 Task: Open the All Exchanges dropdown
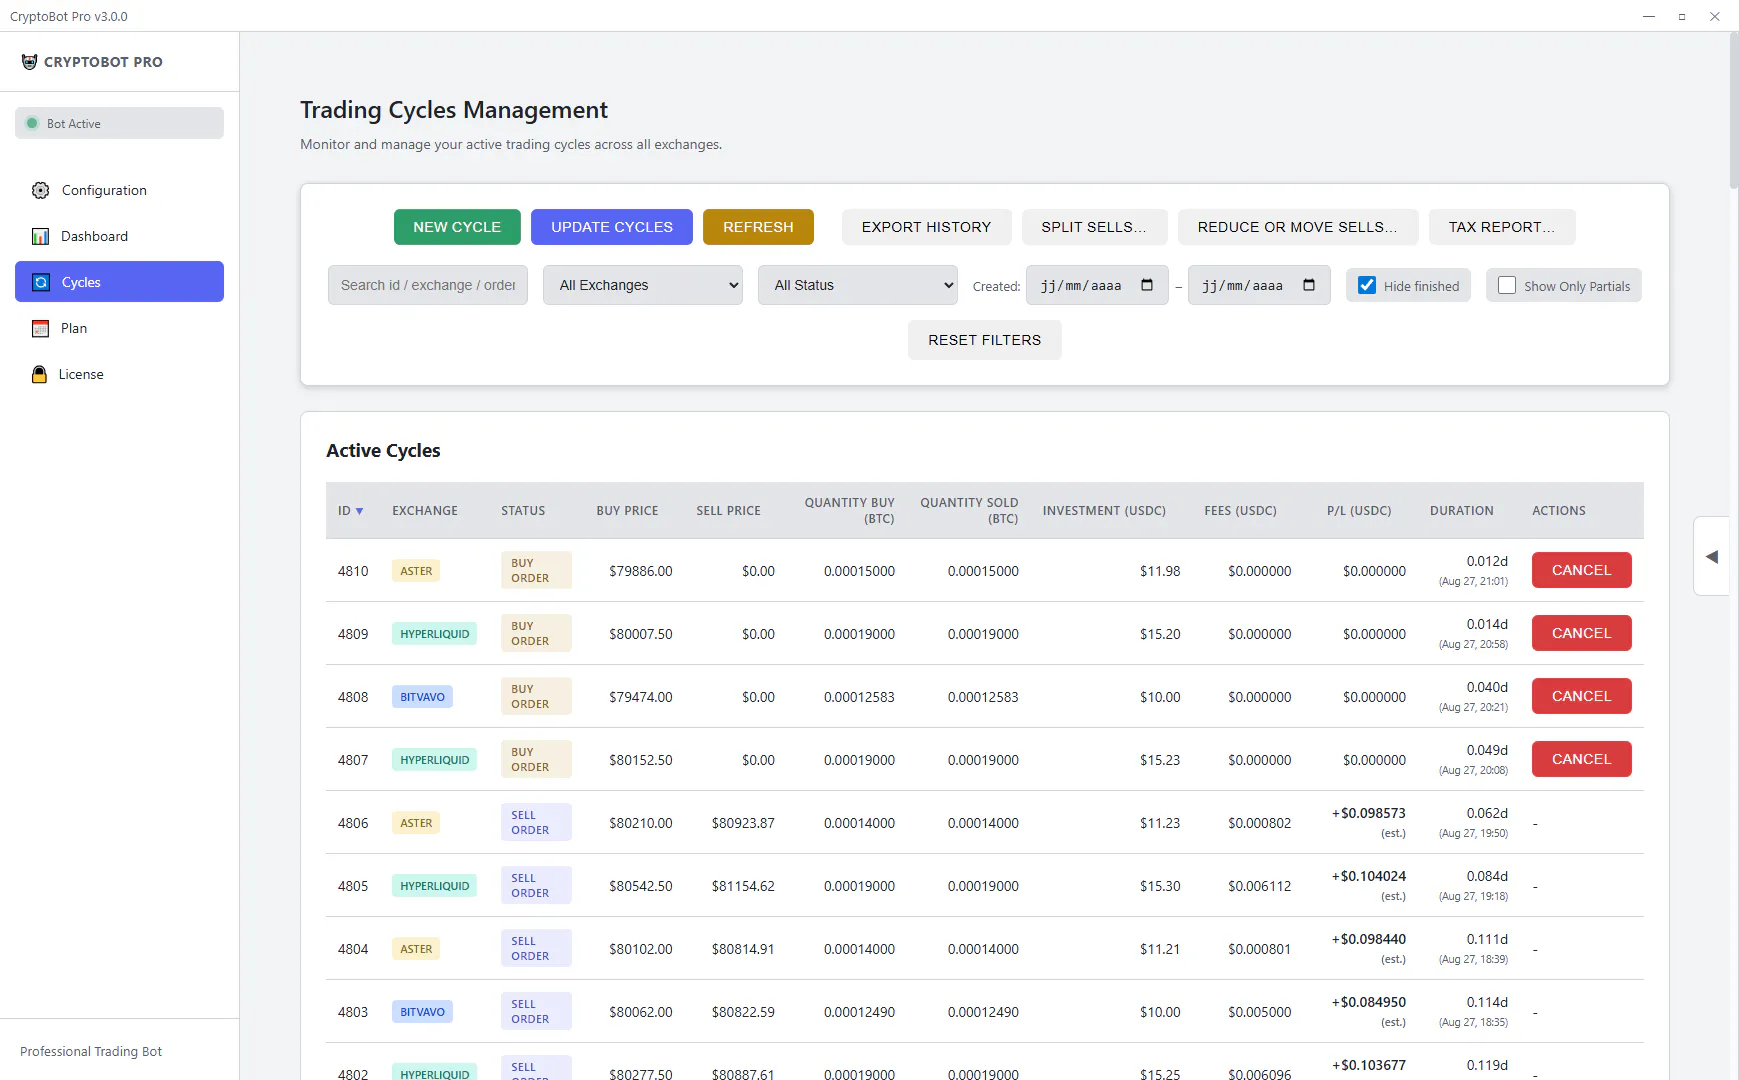[643, 285]
